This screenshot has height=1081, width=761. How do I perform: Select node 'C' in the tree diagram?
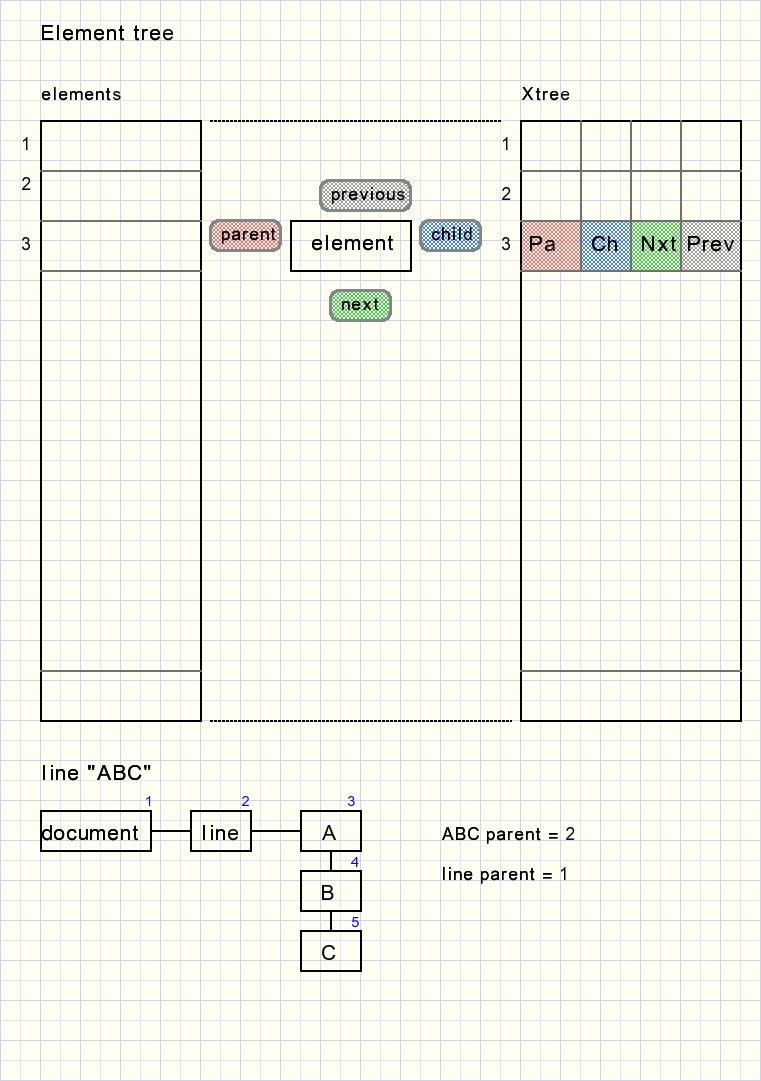click(x=331, y=951)
